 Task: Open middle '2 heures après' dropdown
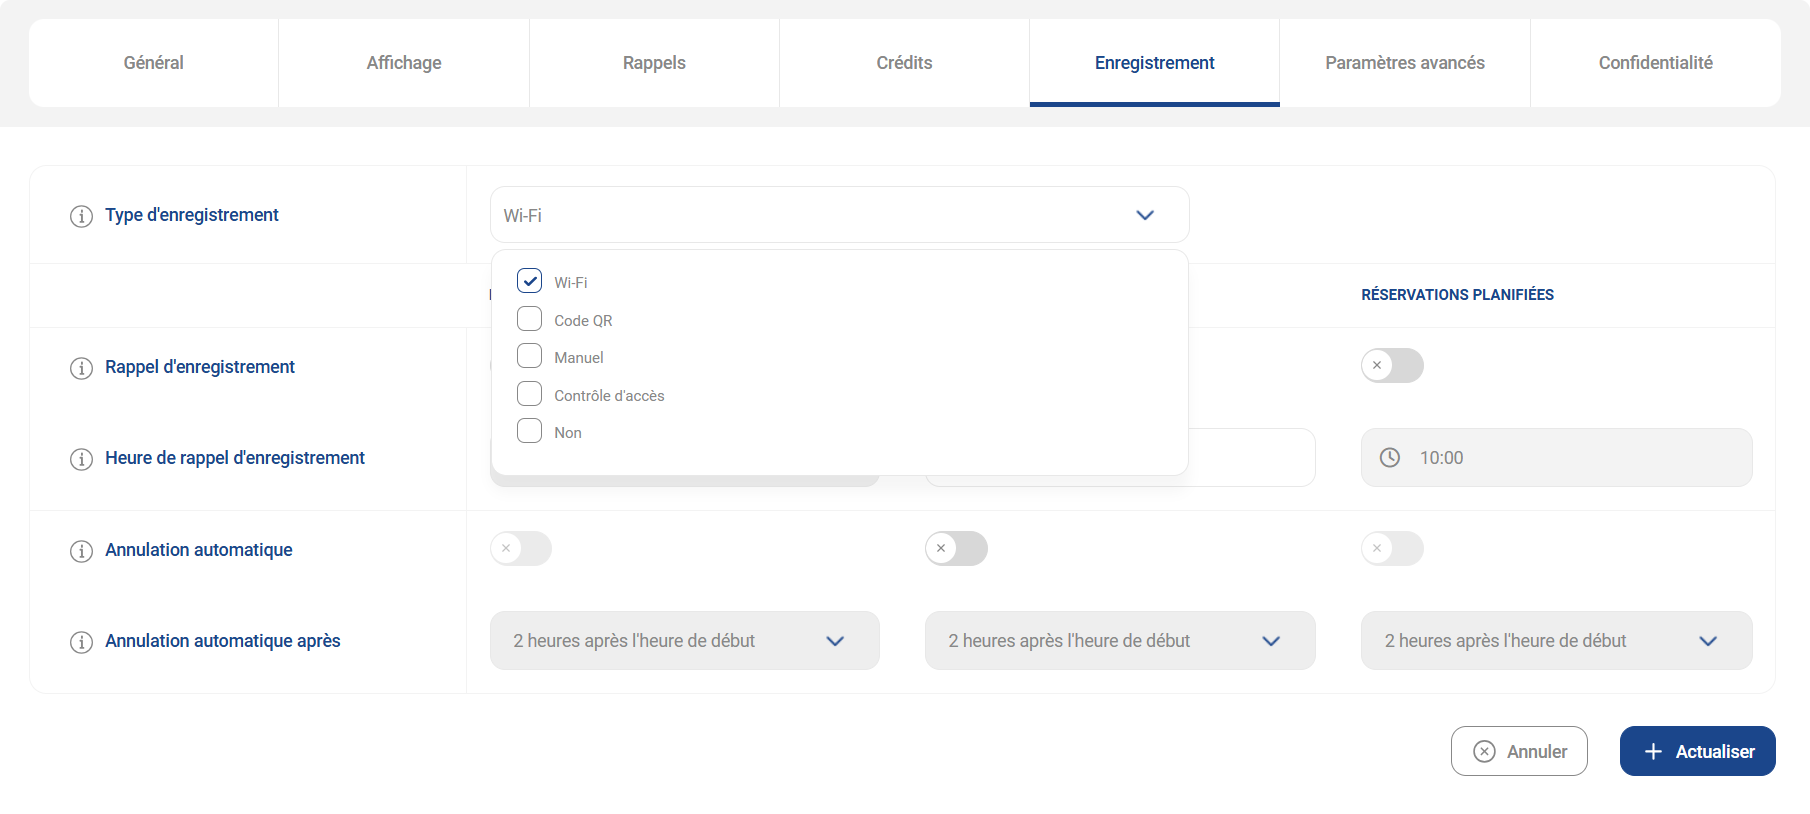[x=1120, y=640]
